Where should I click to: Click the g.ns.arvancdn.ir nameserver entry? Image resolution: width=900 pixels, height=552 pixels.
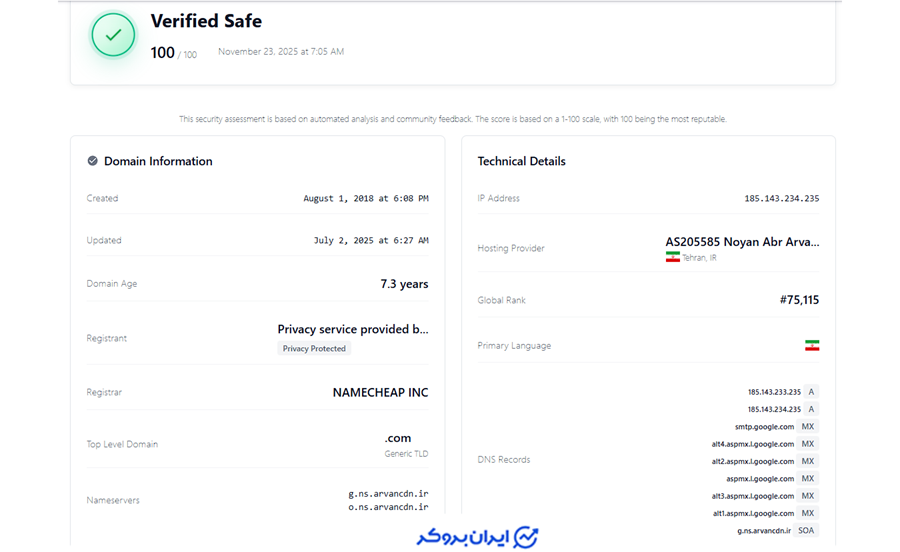388,494
